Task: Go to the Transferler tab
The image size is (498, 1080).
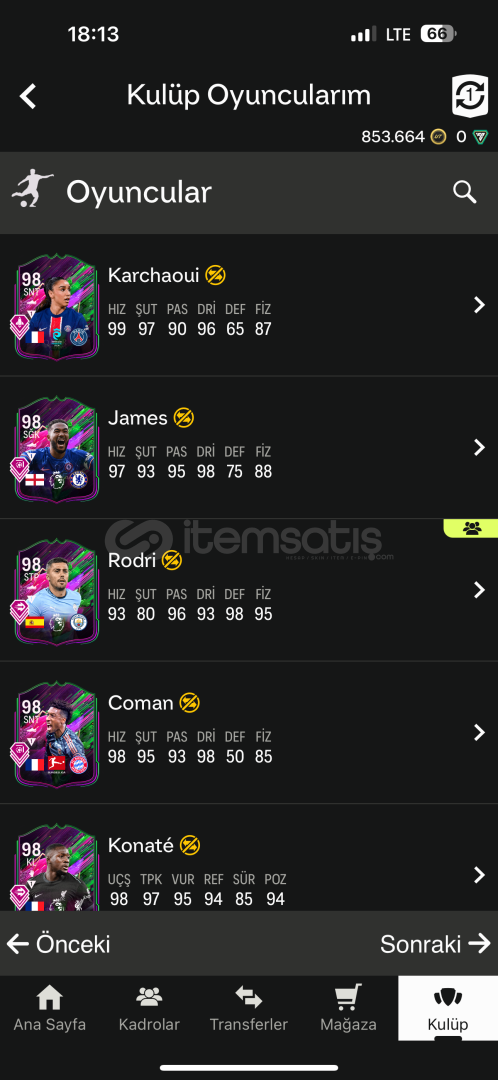Action: (x=249, y=1008)
